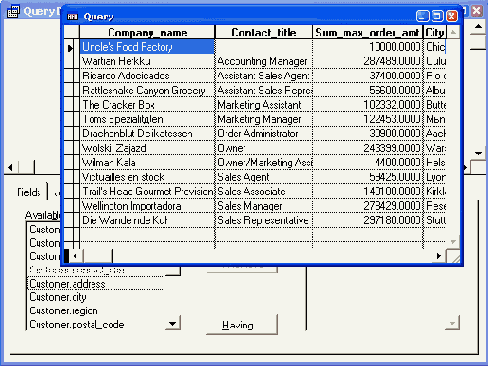Grab the results window size grip
The height and width of the screenshot is (366, 488).
click(x=453, y=256)
